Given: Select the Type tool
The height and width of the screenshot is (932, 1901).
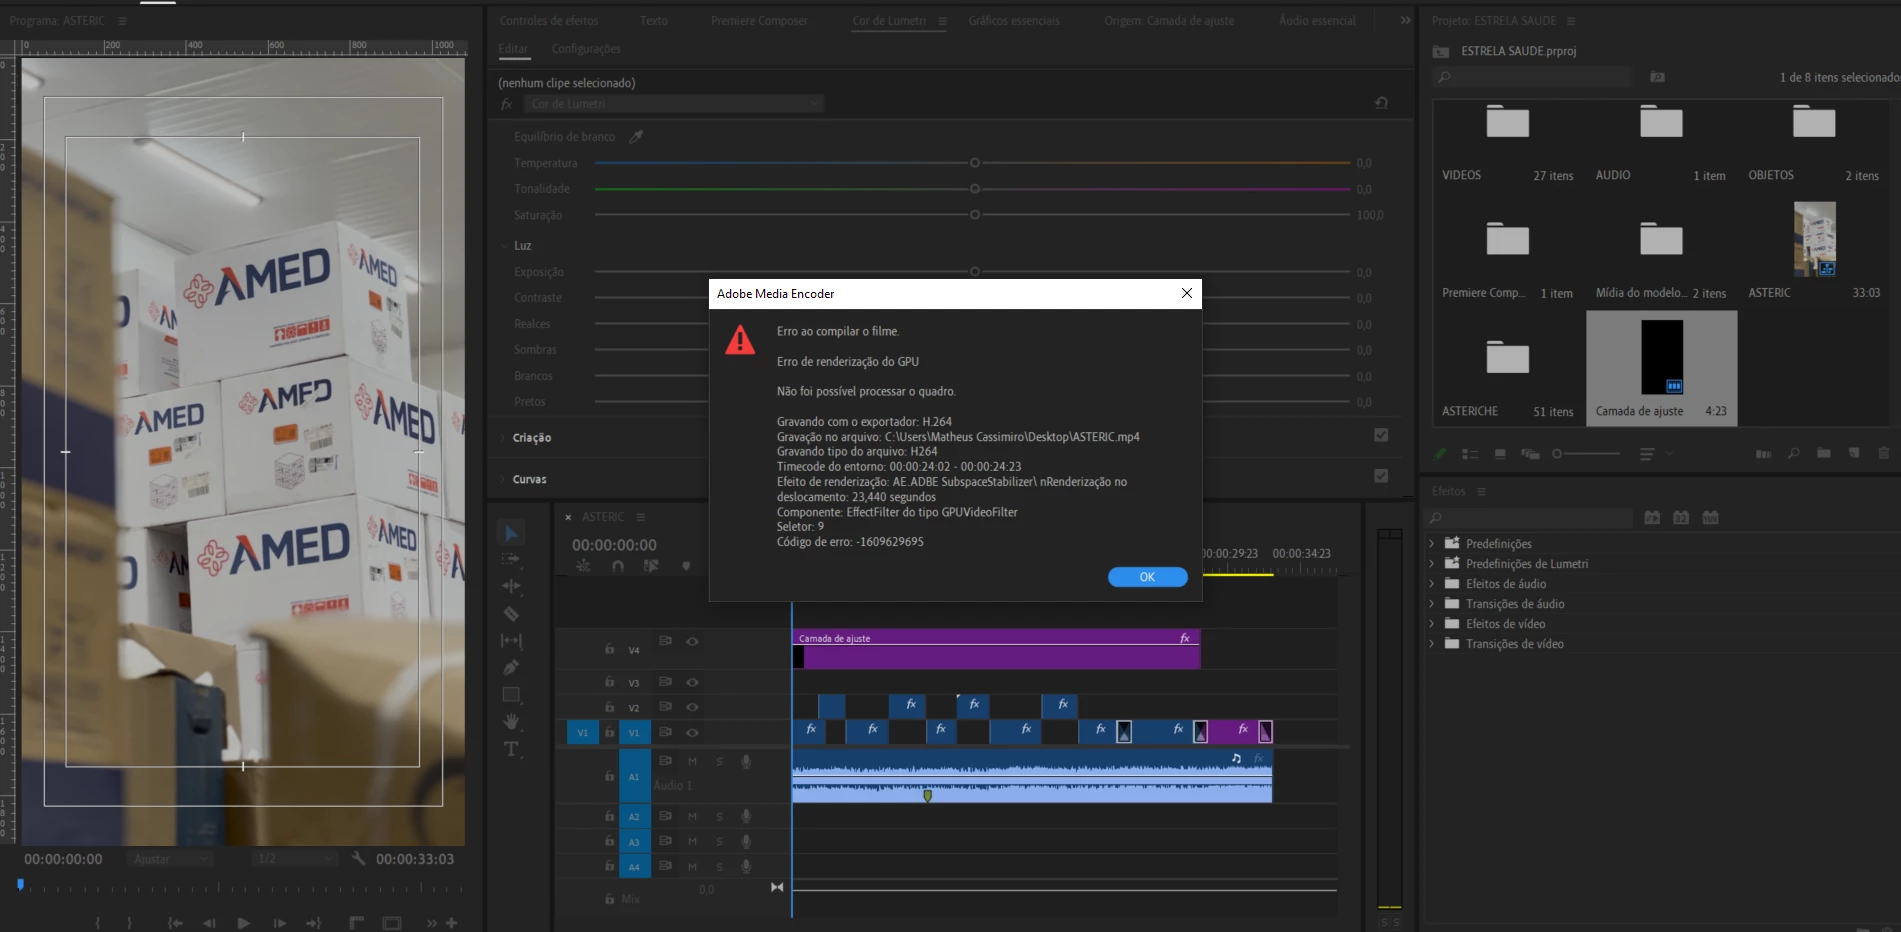Looking at the screenshot, I should click(x=511, y=748).
